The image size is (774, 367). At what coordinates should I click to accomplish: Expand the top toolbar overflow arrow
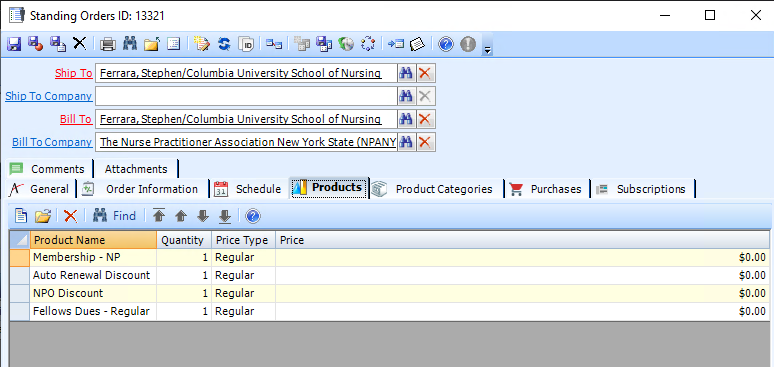(x=487, y=49)
